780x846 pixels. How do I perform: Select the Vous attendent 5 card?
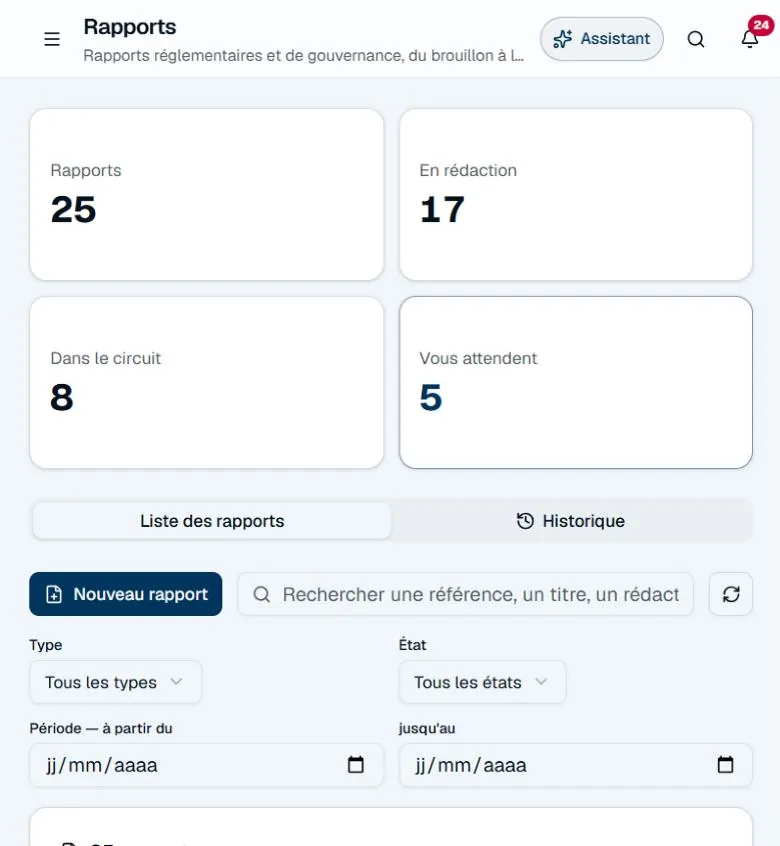[576, 383]
